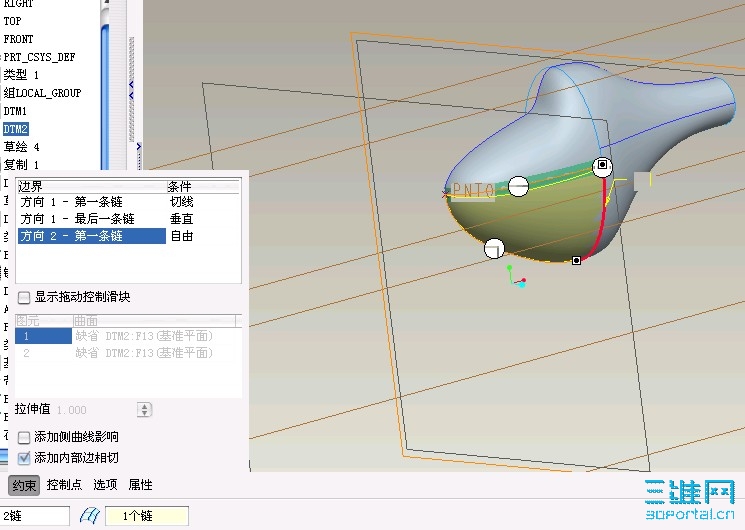Click the 2链 first direction collector
This screenshot has width=745, height=530.
coord(34,516)
